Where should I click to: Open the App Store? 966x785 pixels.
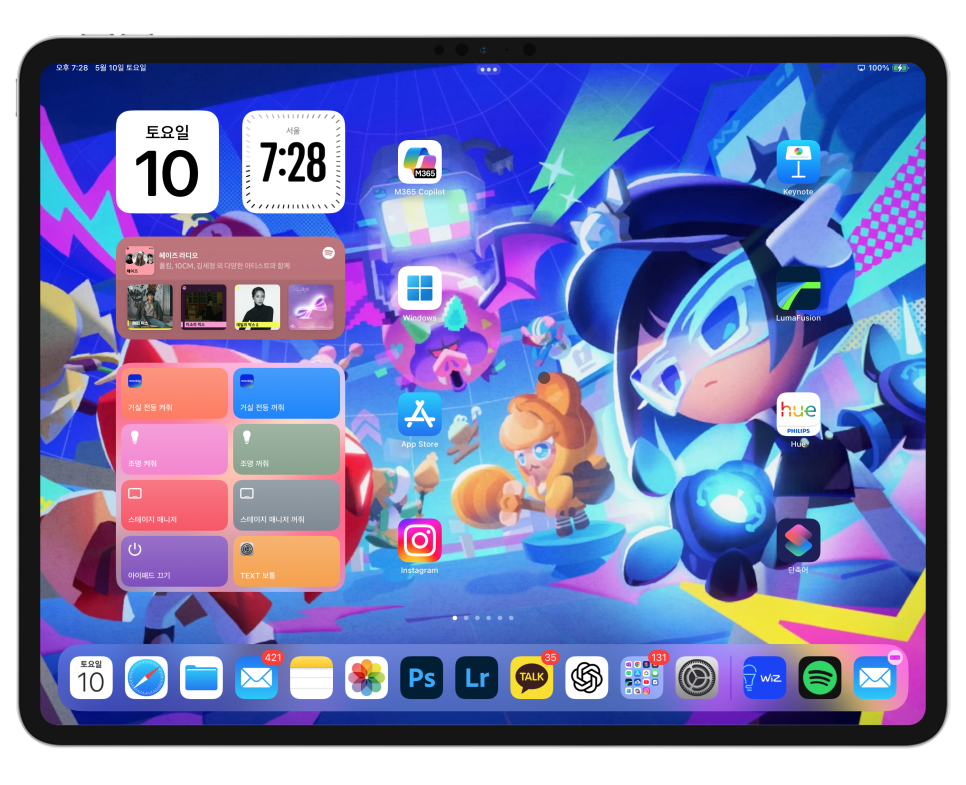tap(420, 415)
